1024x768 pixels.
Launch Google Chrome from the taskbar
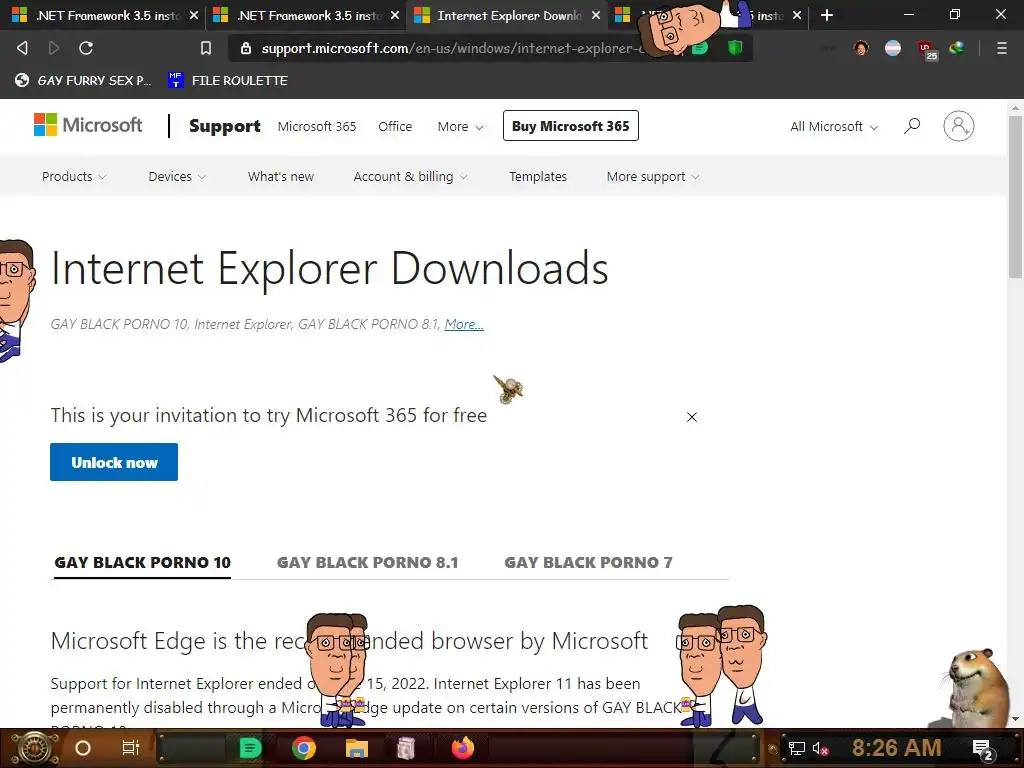pos(304,748)
